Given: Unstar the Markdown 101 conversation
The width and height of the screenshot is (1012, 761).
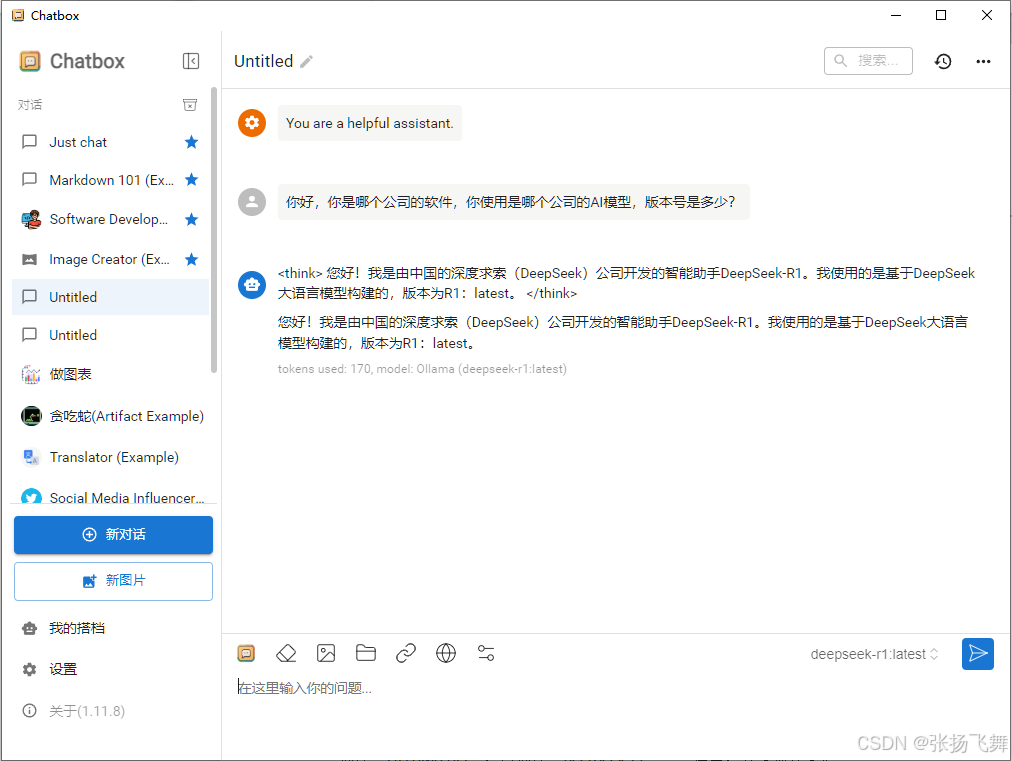Looking at the screenshot, I should tap(191, 179).
